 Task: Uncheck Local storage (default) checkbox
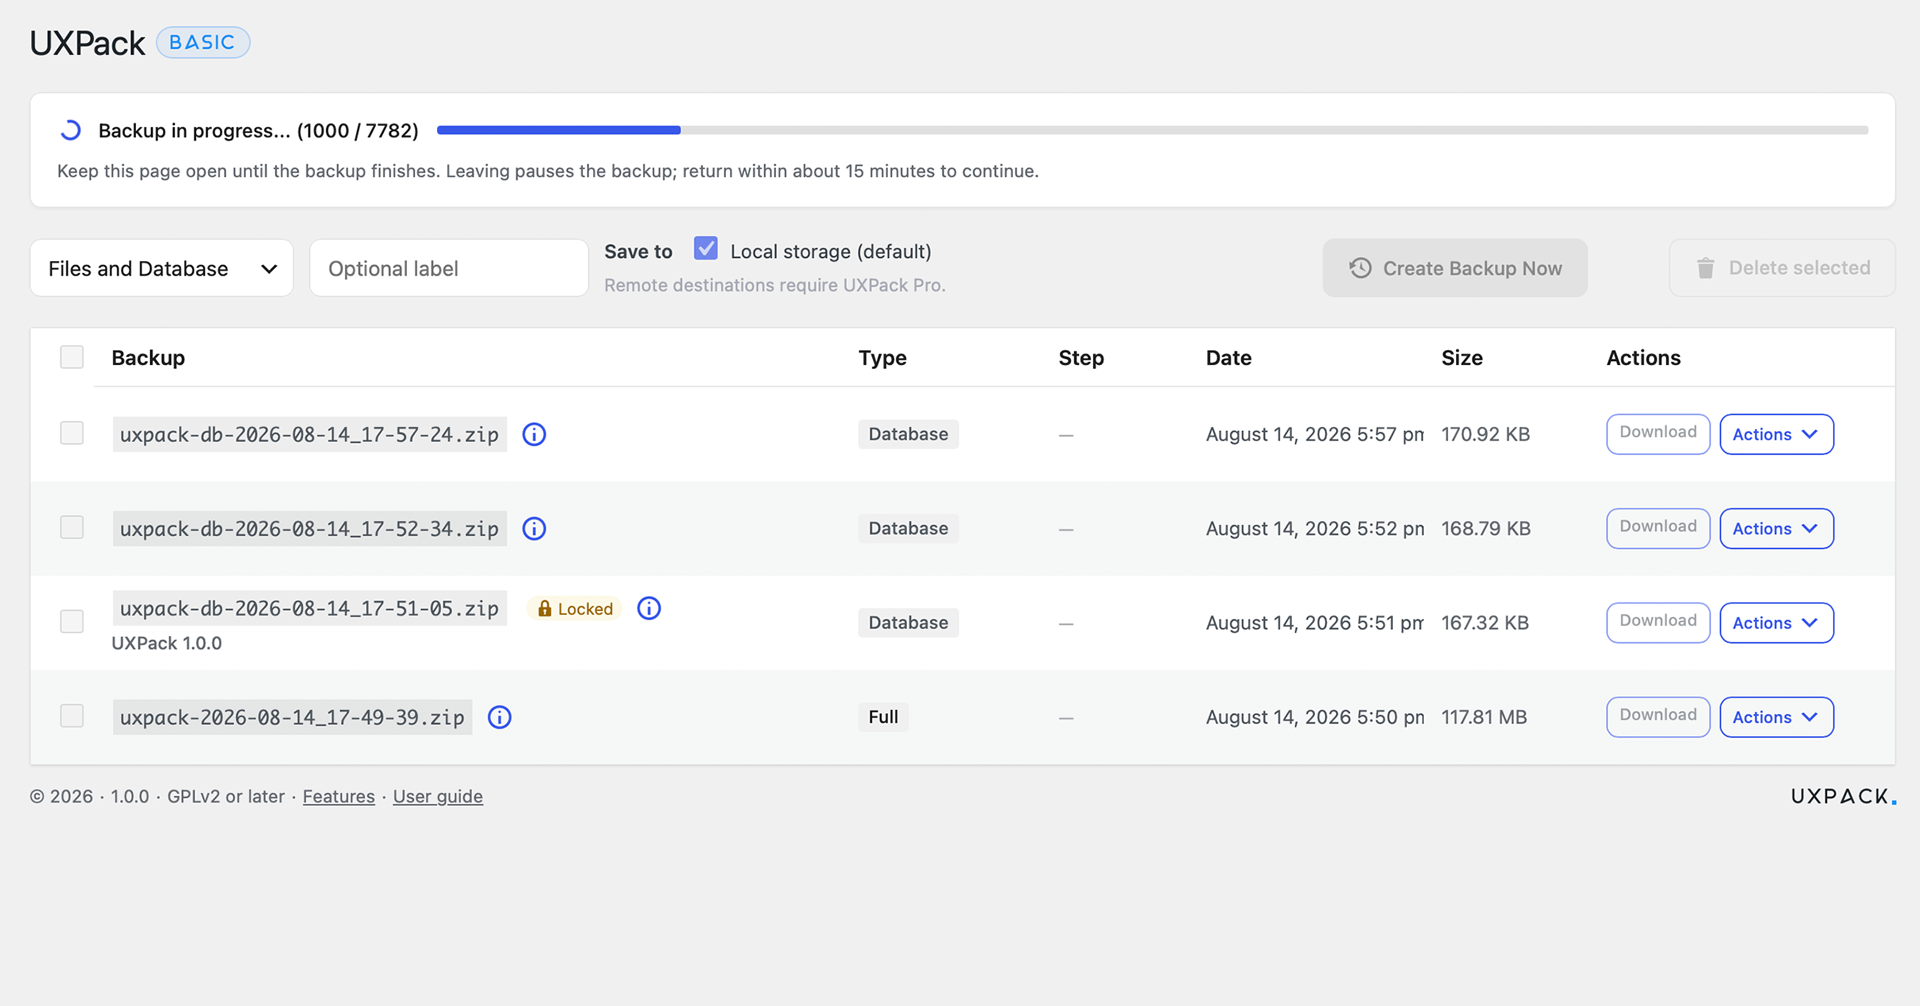(x=706, y=248)
